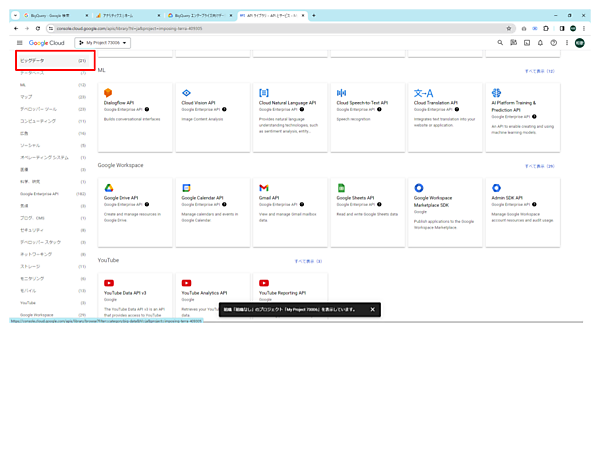The image size is (600, 450).
Task: Select the ビッグデータ category filter
Action: tap(53, 61)
